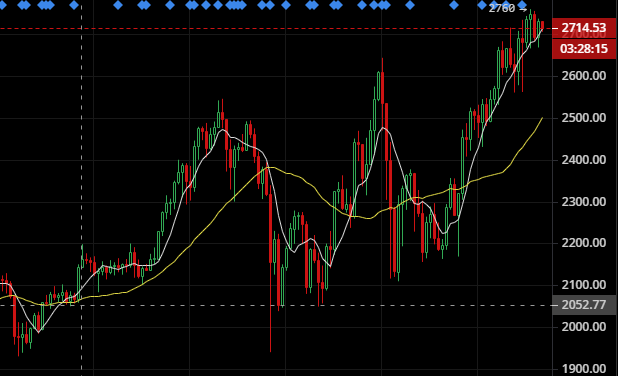Click the red 2714.53 current price label
Viewport: 618px width, 376px height.
(584, 28)
